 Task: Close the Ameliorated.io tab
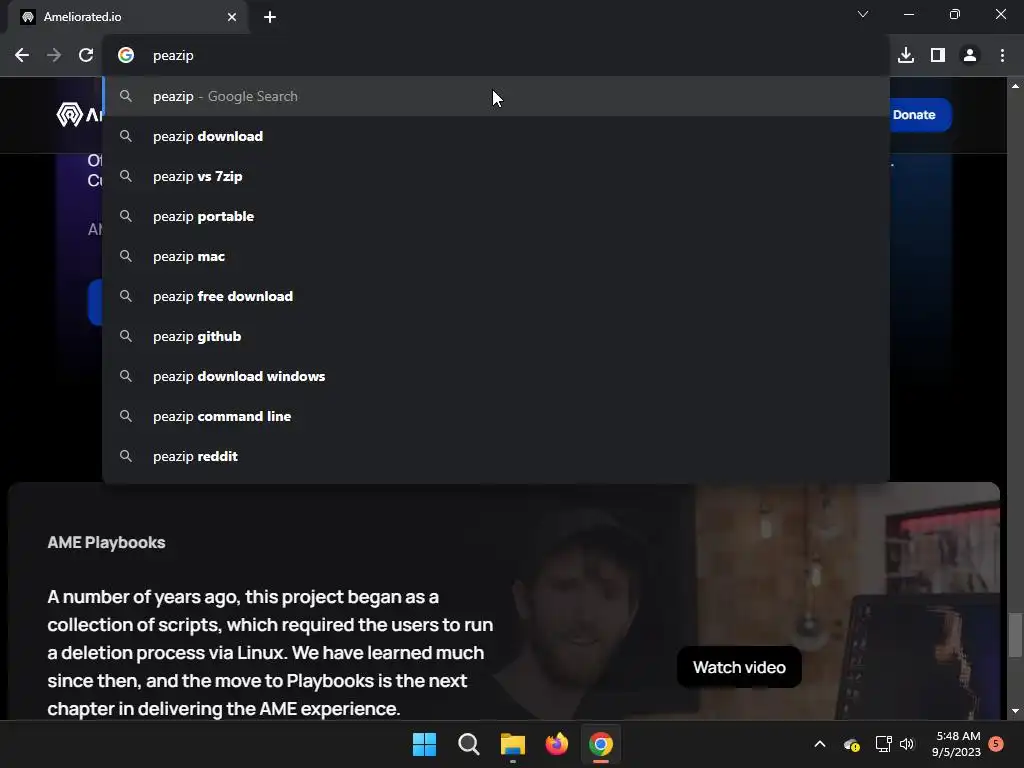tap(232, 17)
